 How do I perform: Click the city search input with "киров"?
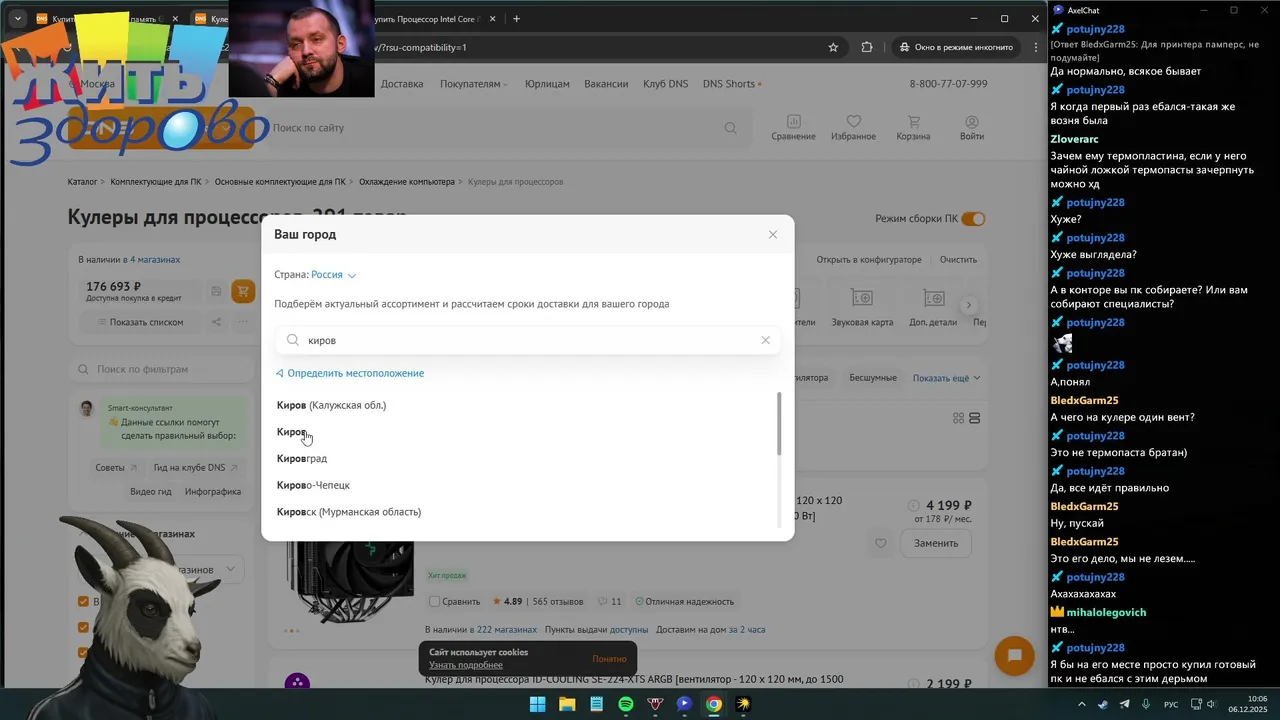(528, 340)
